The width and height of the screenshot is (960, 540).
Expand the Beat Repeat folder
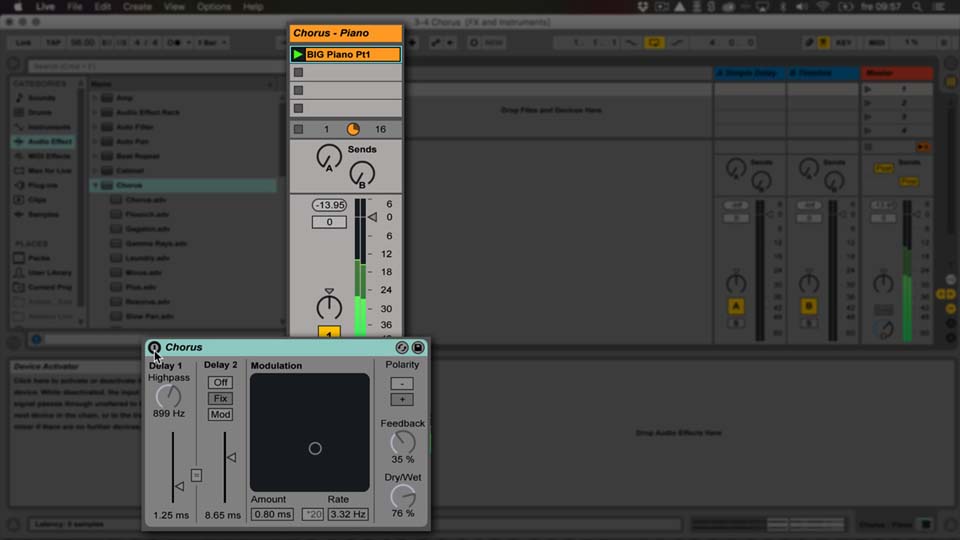point(95,156)
